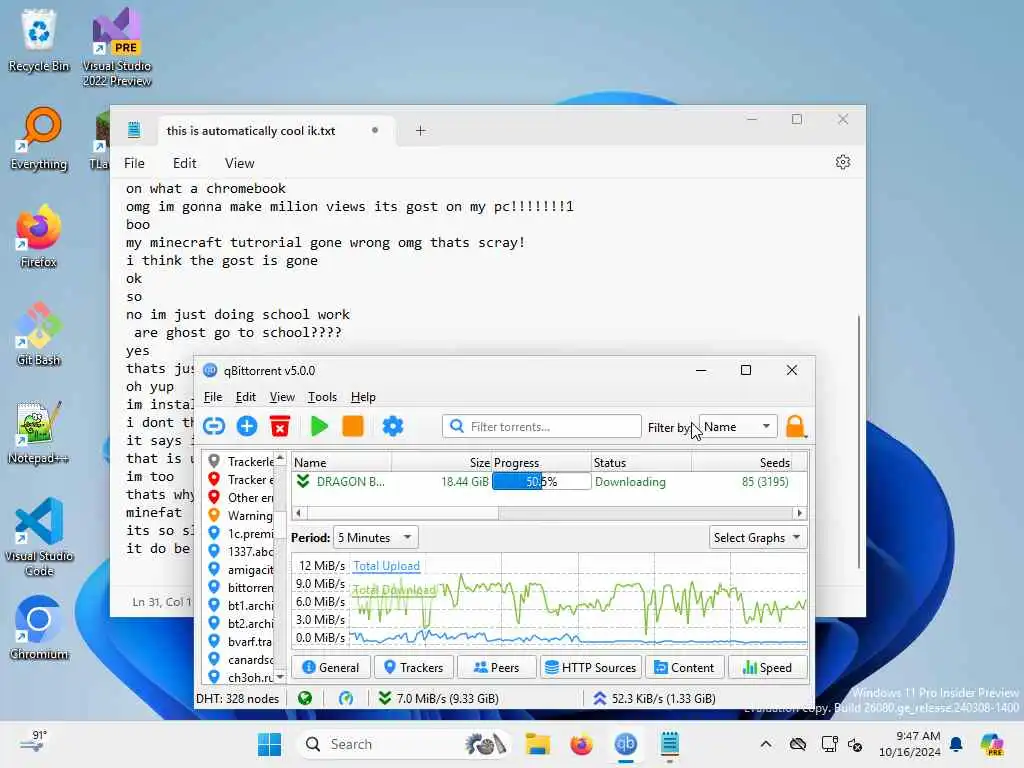Switch to the General tab
This screenshot has width=1024, height=768.
pyautogui.click(x=331, y=667)
